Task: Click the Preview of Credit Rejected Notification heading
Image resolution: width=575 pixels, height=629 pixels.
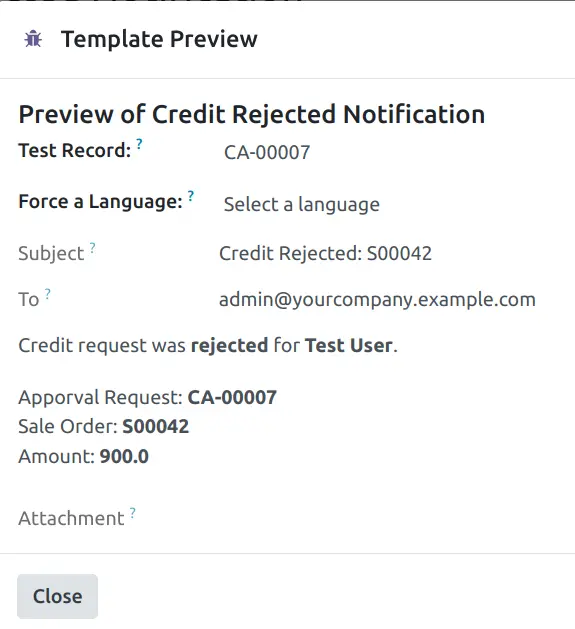Action: point(252,114)
